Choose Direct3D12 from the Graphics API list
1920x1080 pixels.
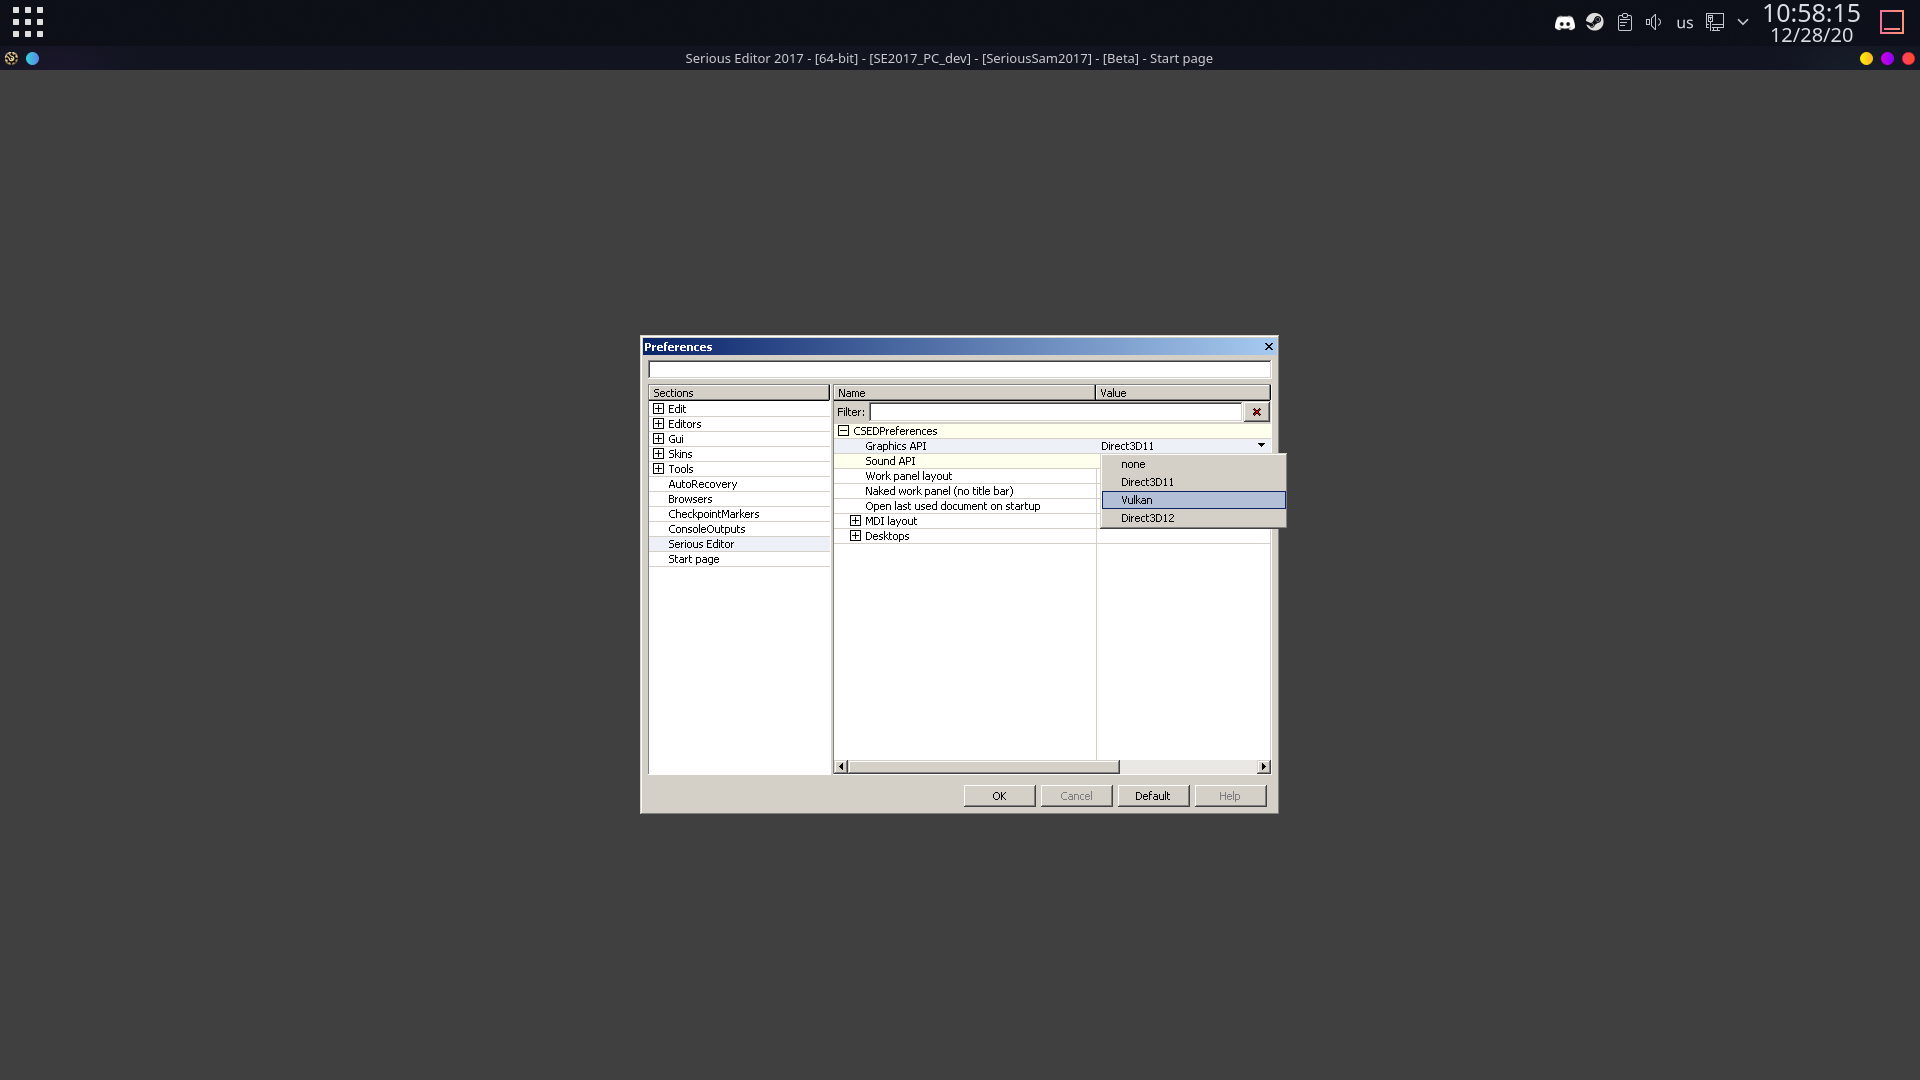1147,518
